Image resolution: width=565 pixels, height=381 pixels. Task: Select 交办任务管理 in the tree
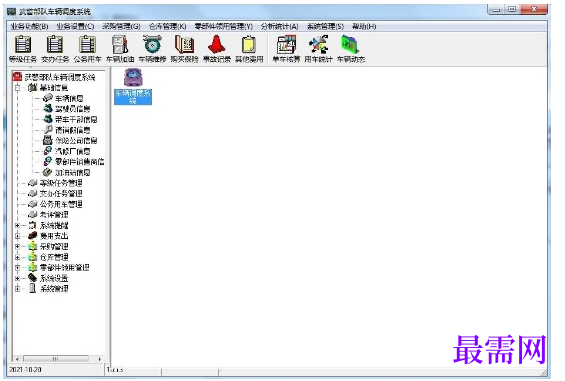[x=61, y=194]
